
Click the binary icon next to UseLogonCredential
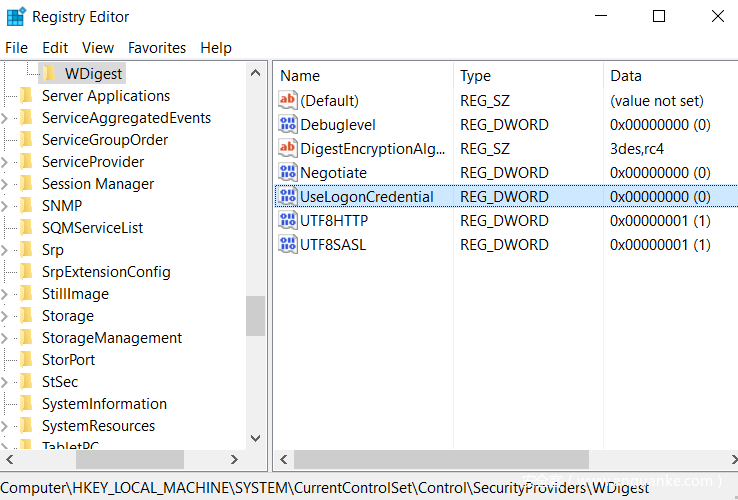coord(288,197)
